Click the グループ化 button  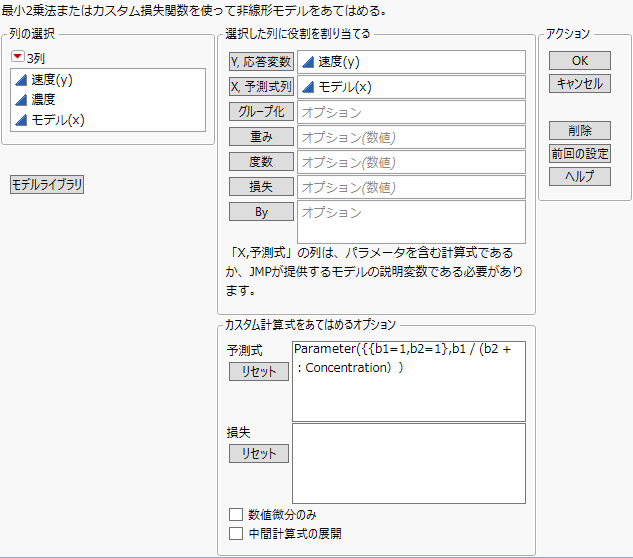[261, 112]
